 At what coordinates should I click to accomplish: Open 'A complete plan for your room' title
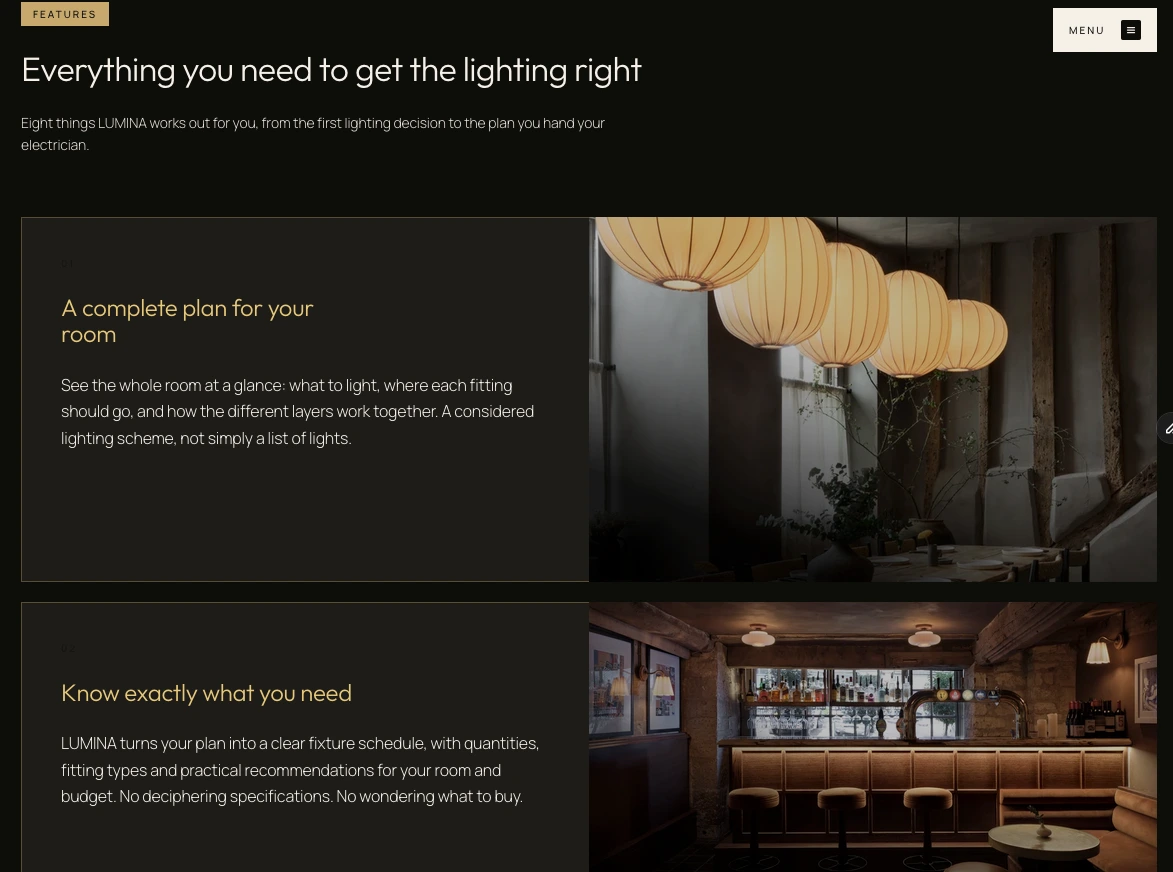click(187, 321)
